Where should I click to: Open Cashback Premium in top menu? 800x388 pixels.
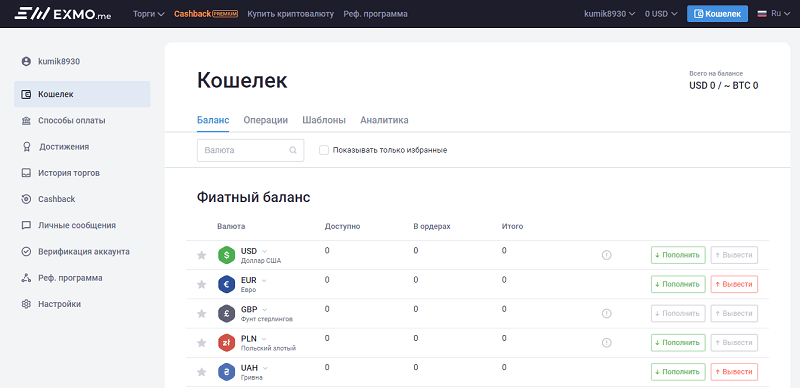(206, 14)
